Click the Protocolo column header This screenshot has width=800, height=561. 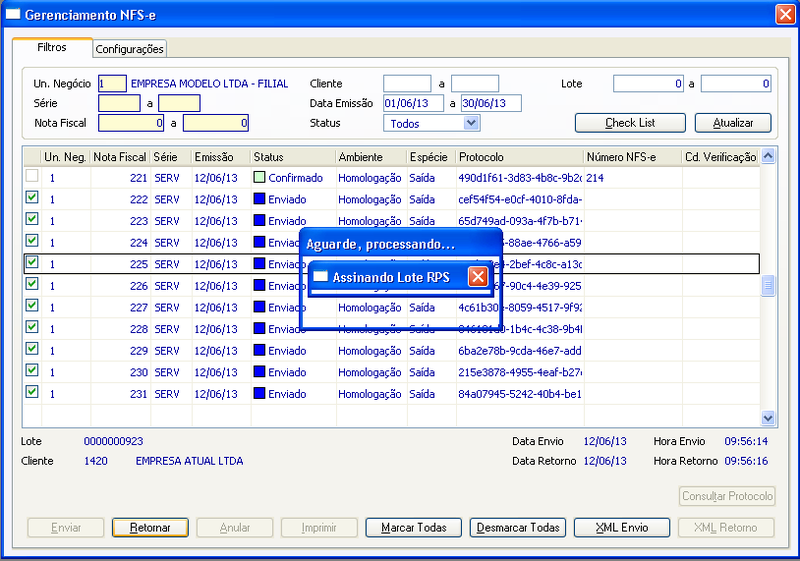point(520,157)
